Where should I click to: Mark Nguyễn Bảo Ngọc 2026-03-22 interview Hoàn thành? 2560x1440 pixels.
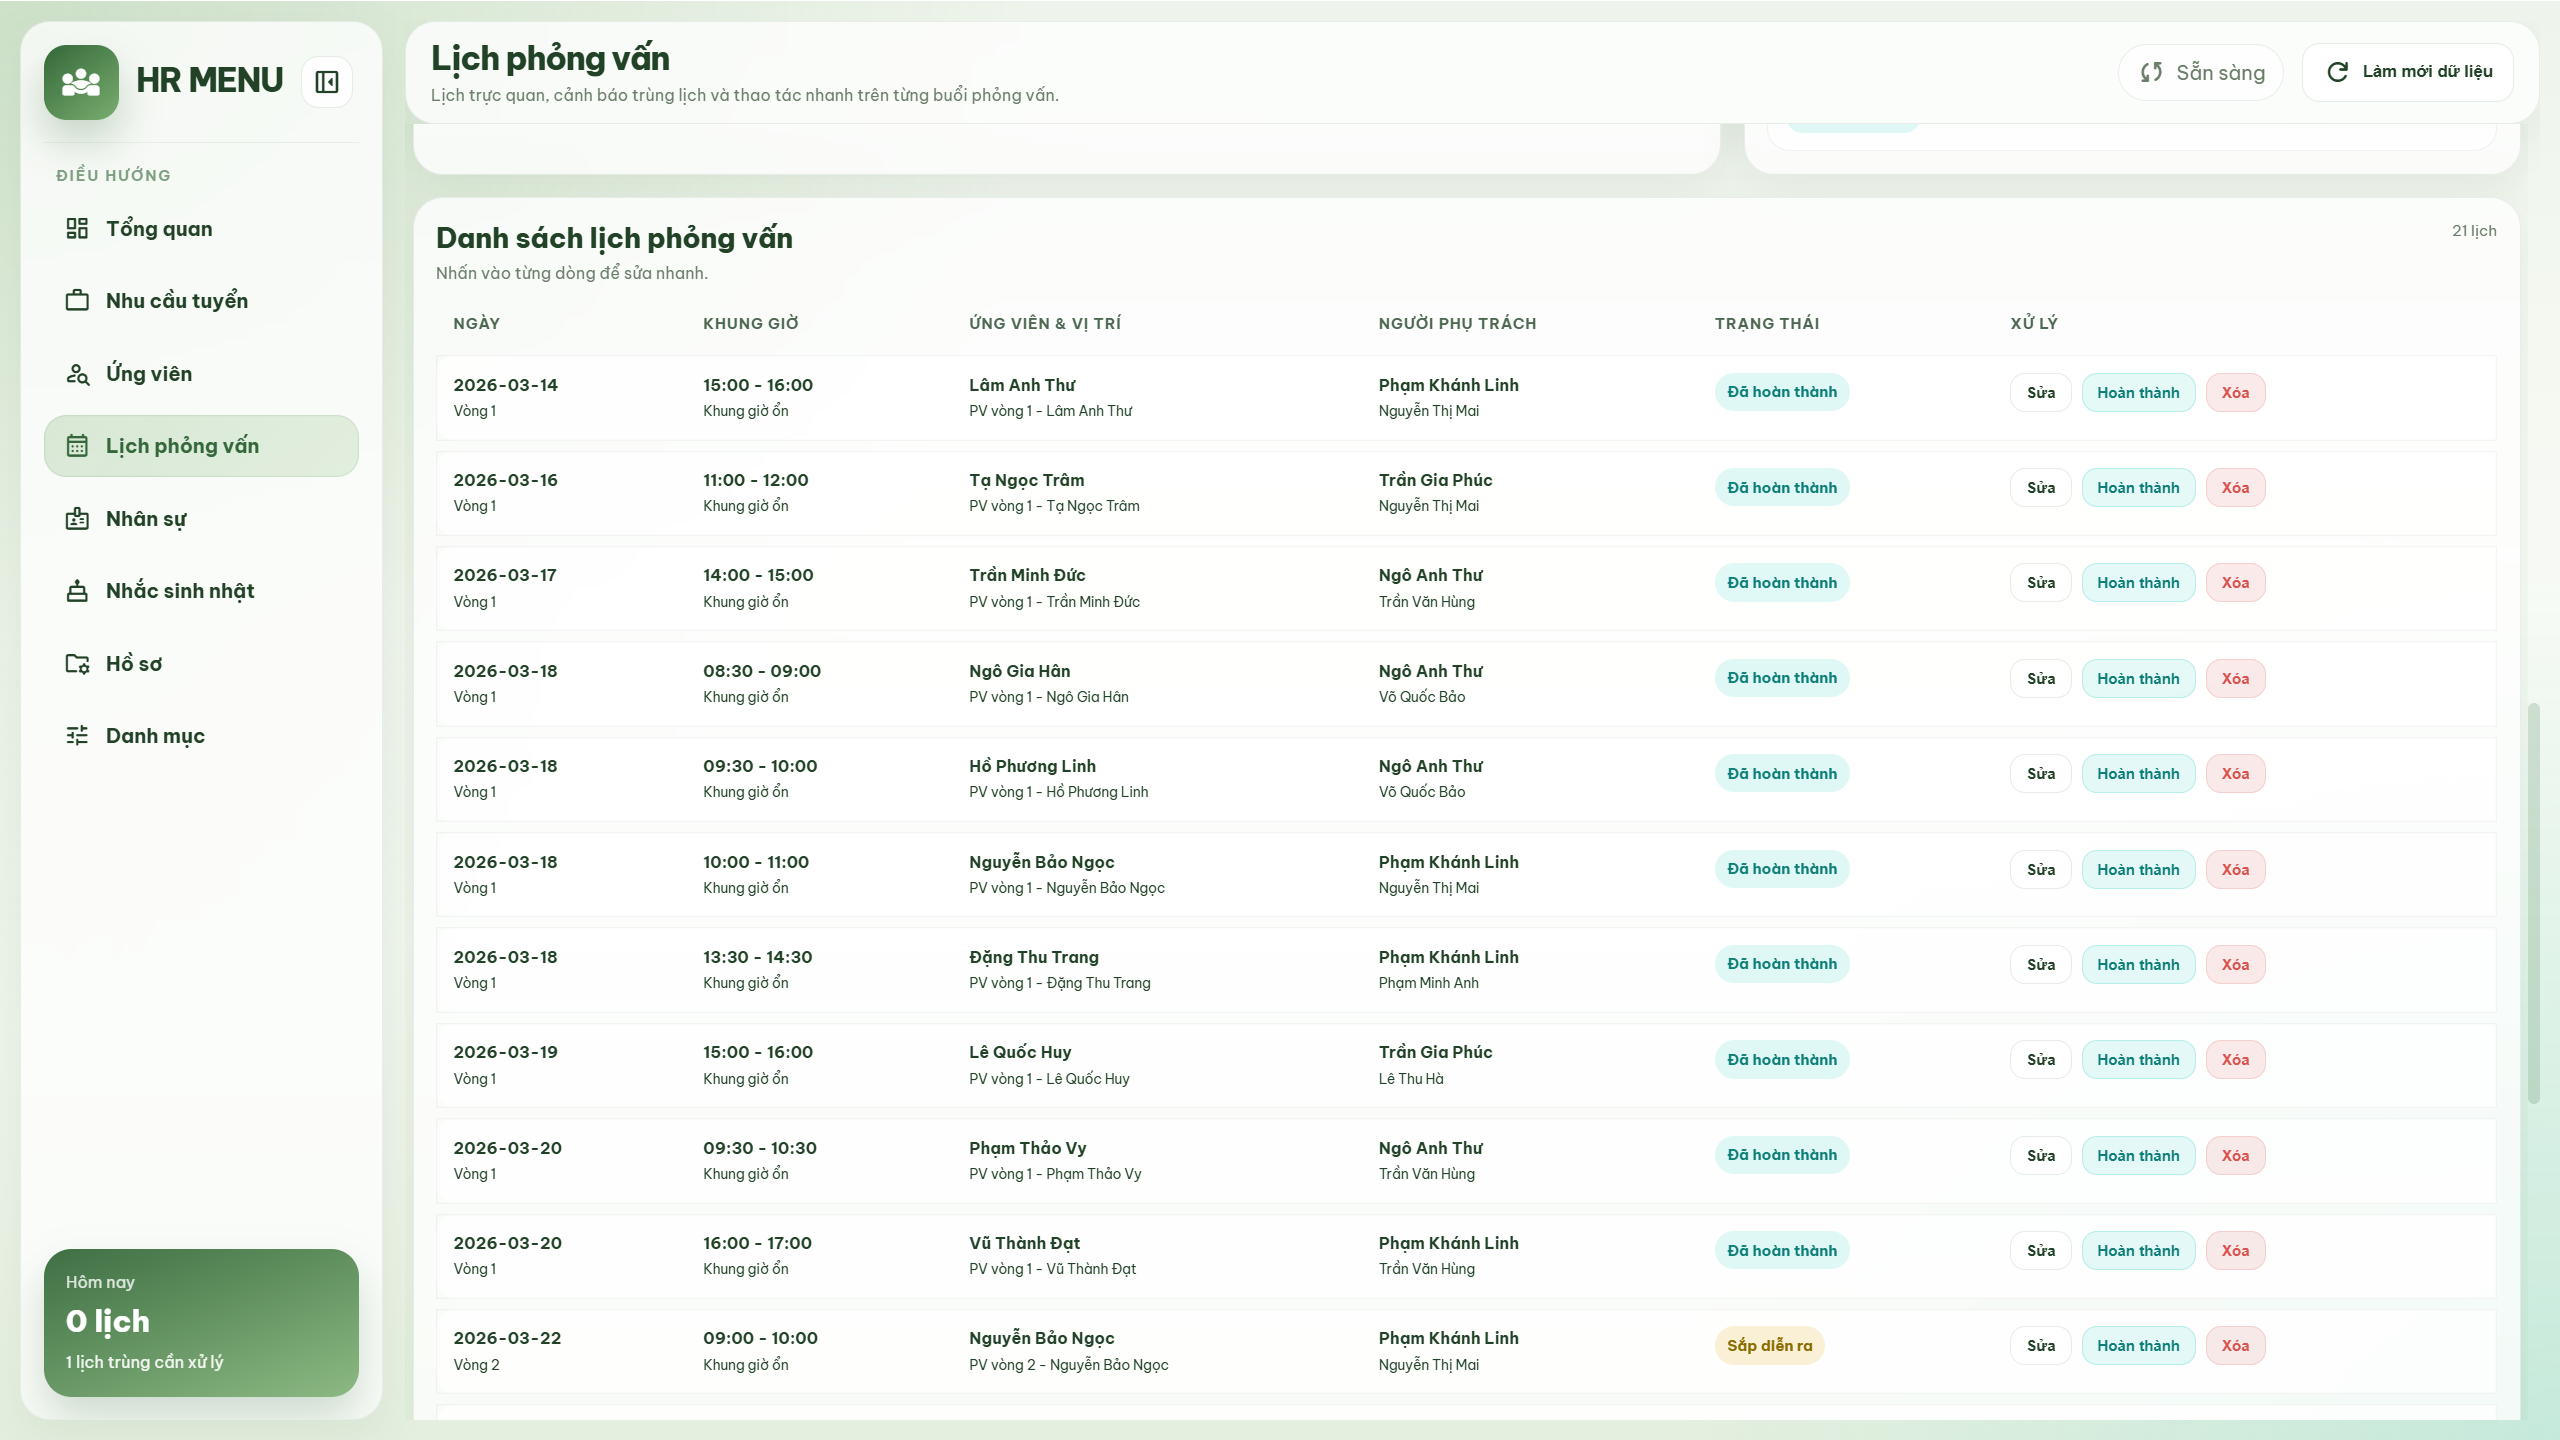(x=2137, y=1346)
